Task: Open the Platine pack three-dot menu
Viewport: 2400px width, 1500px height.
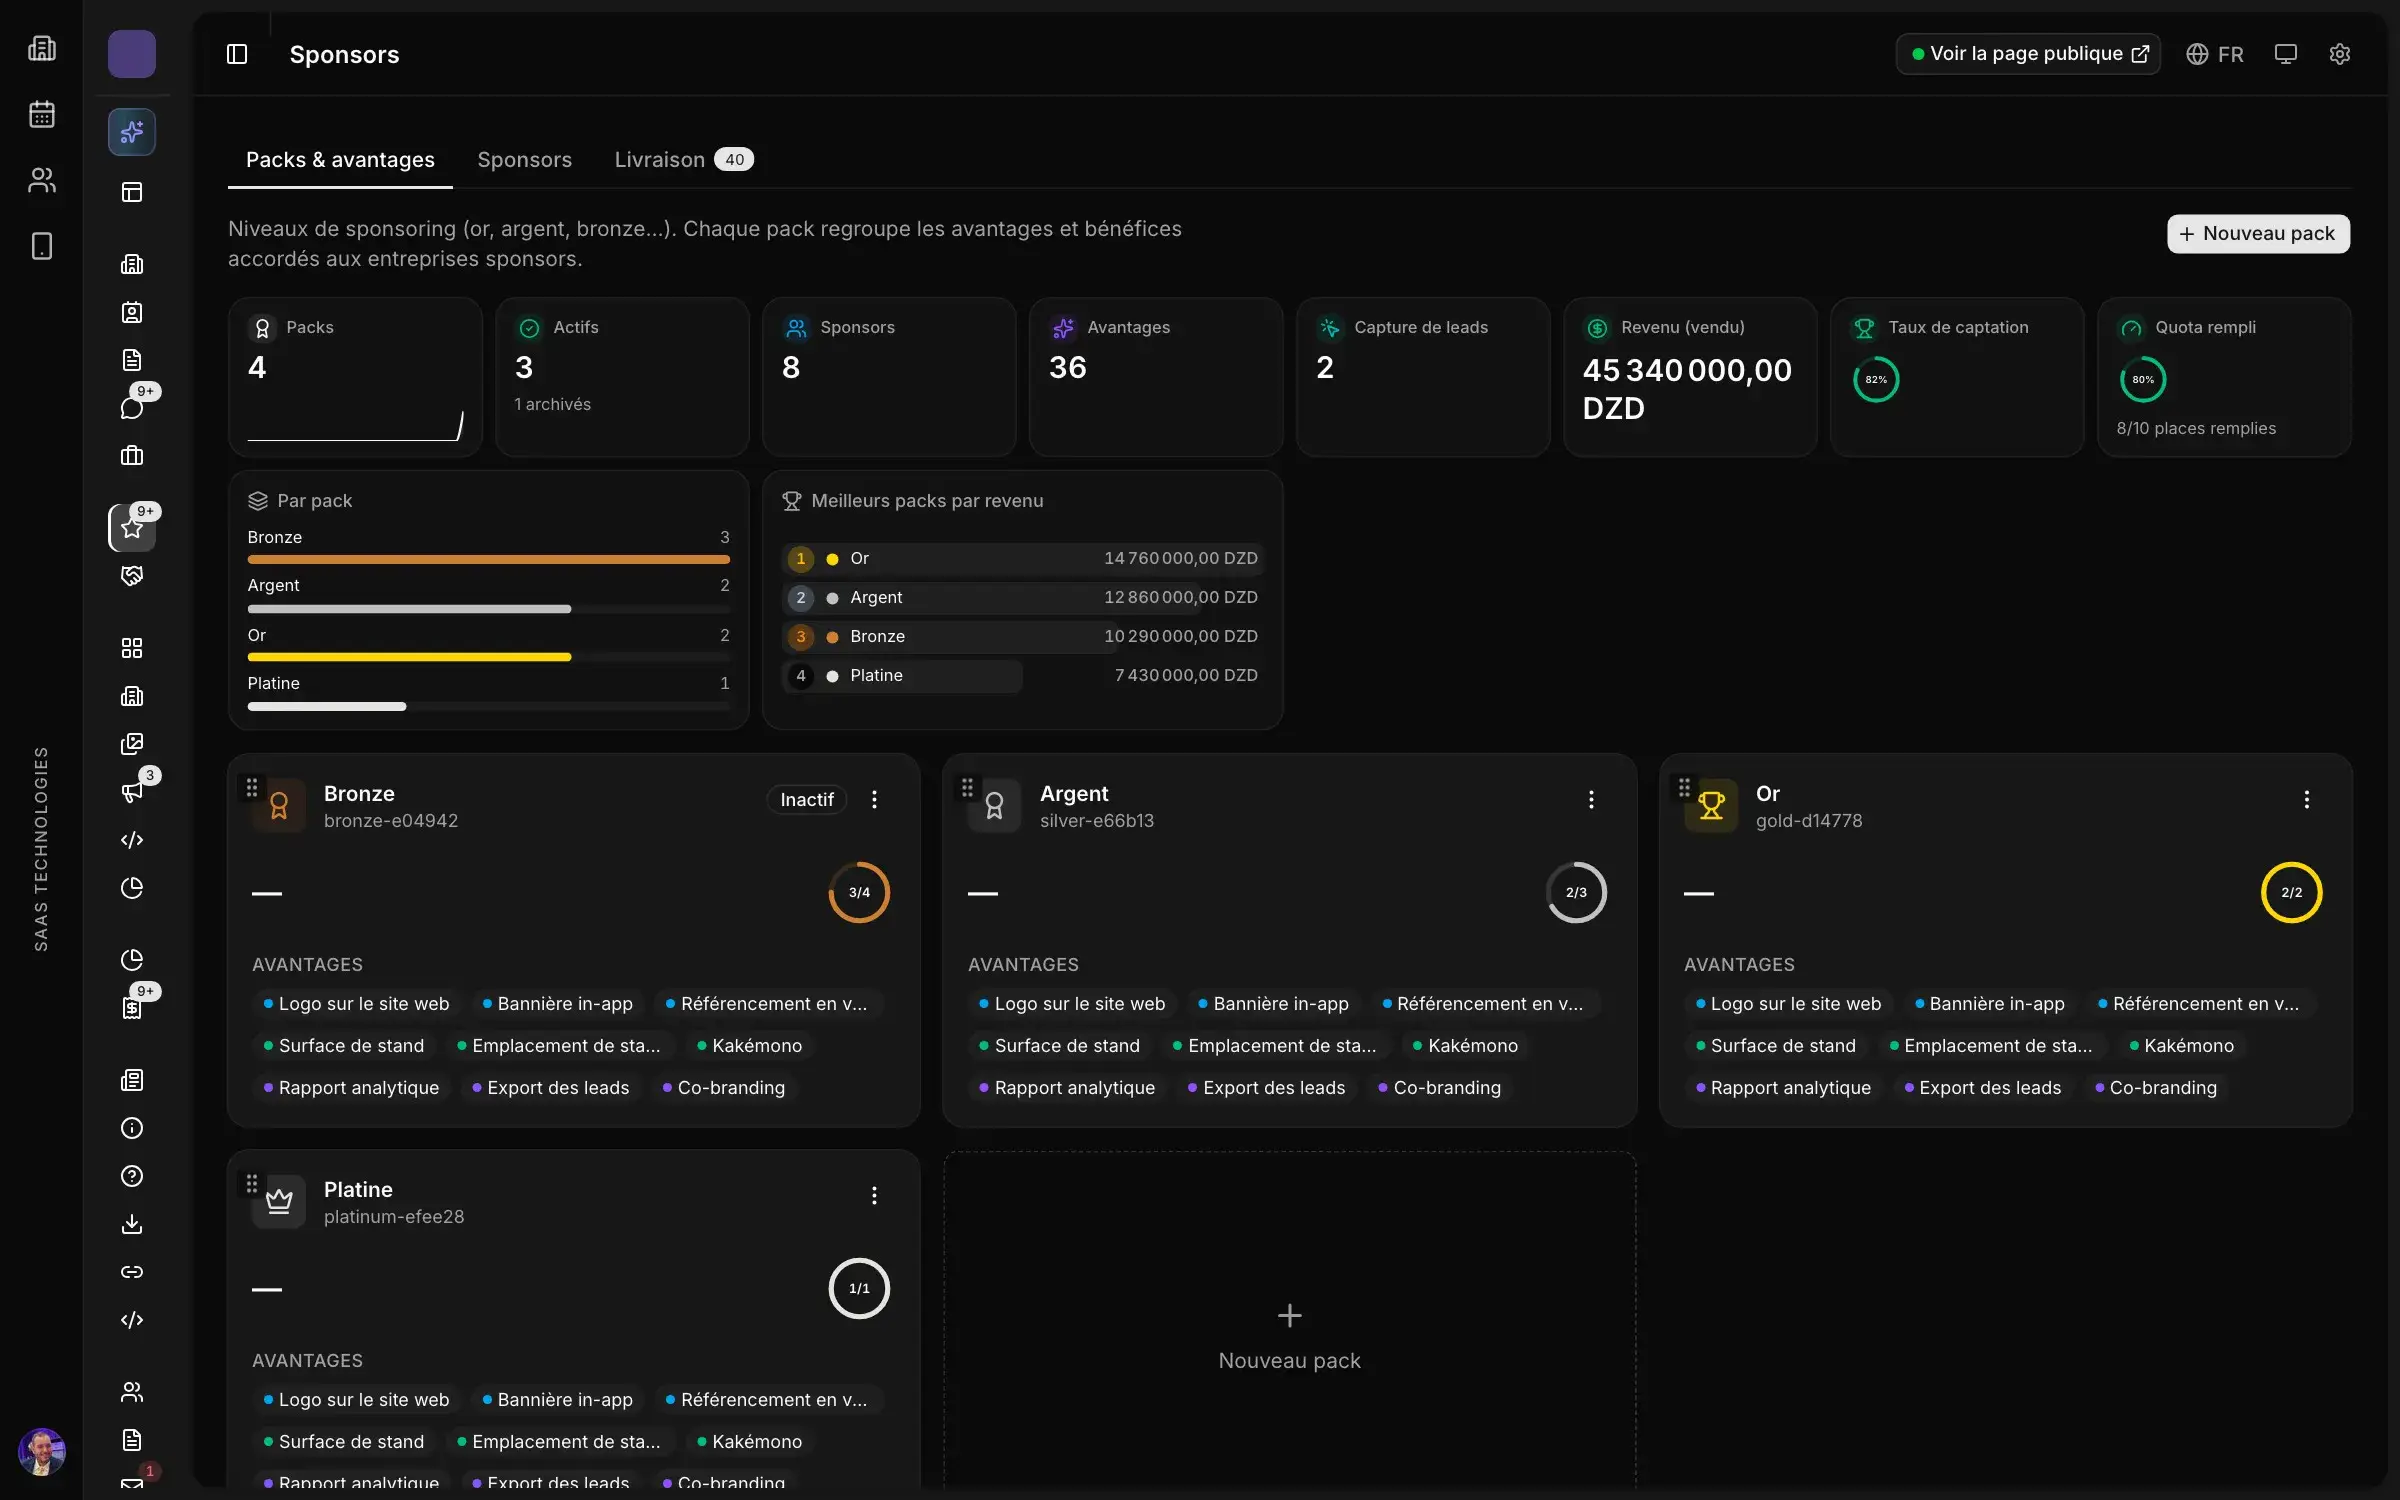Action: (874, 1195)
